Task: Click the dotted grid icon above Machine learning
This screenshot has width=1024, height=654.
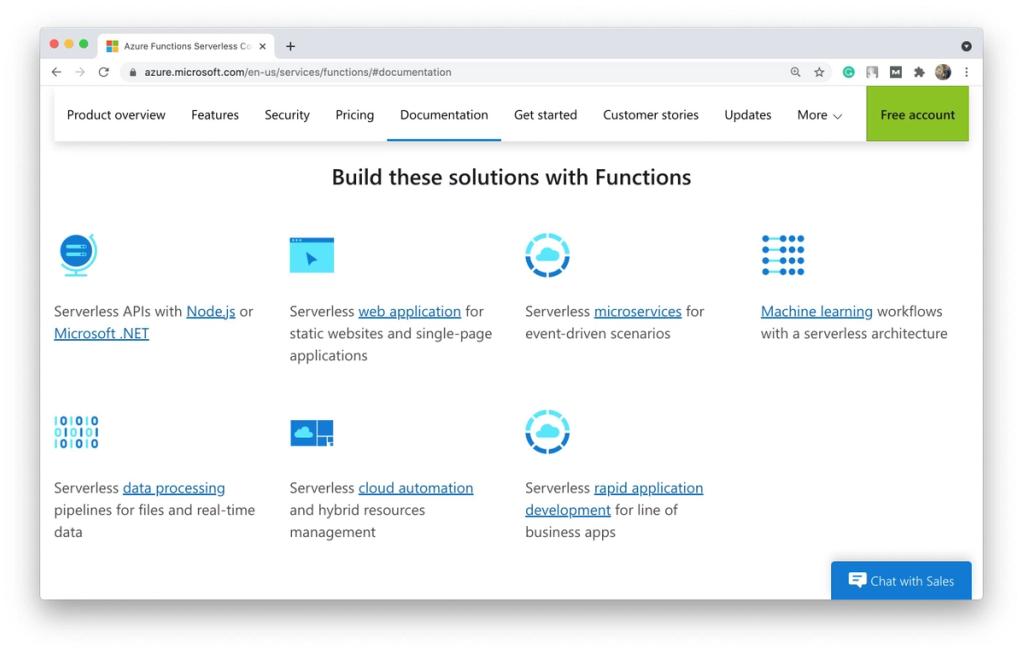Action: pyautogui.click(x=783, y=255)
